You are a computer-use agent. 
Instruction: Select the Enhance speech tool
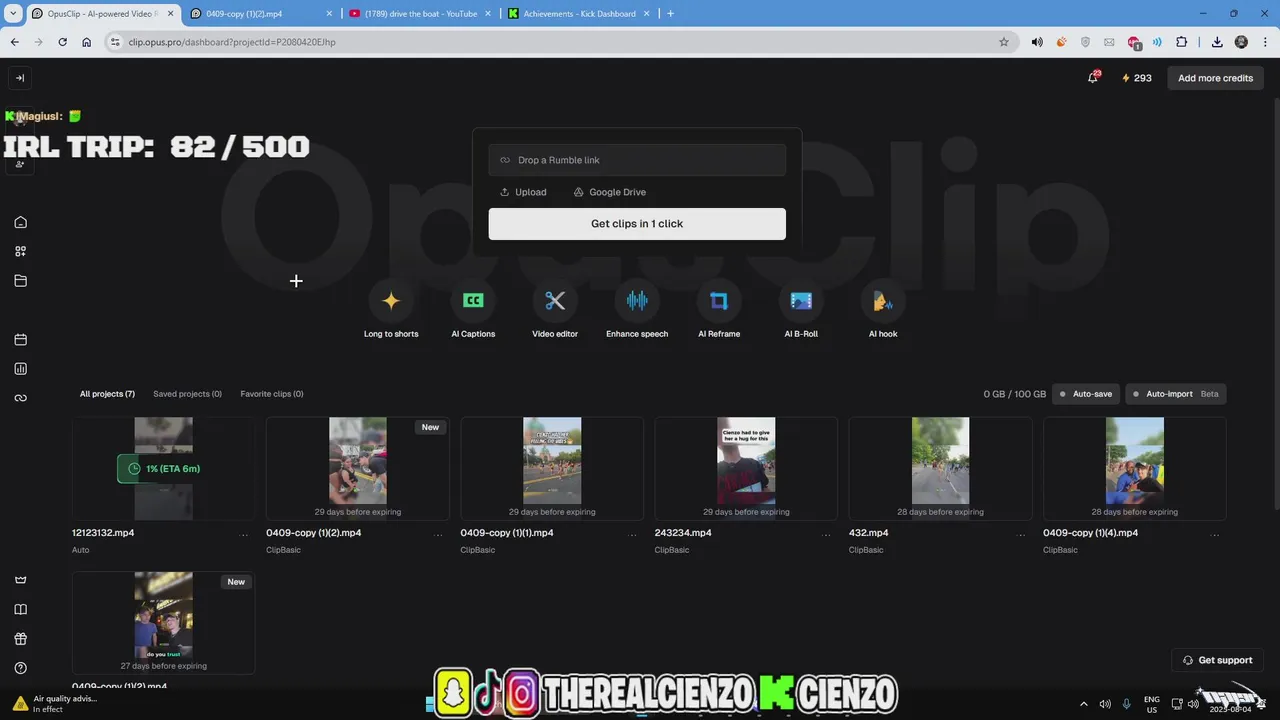click(637, 311)
